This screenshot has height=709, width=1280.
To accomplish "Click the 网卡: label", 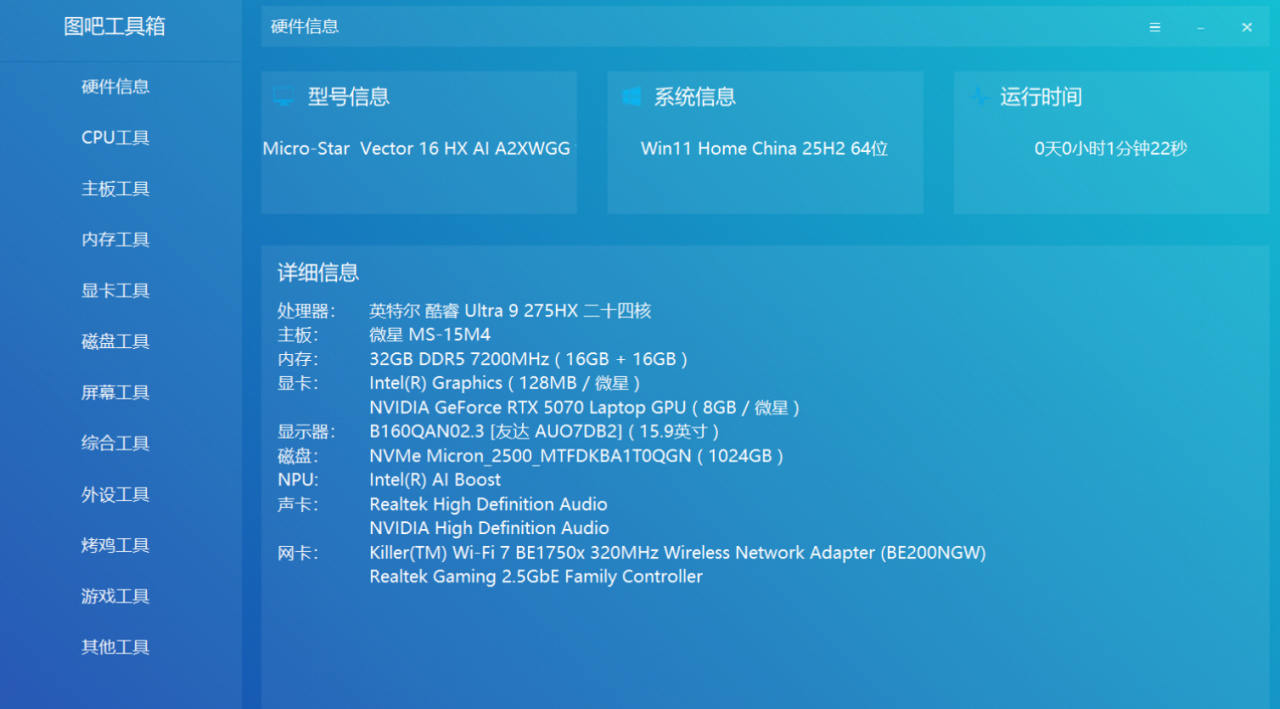I will coord(297,553).
